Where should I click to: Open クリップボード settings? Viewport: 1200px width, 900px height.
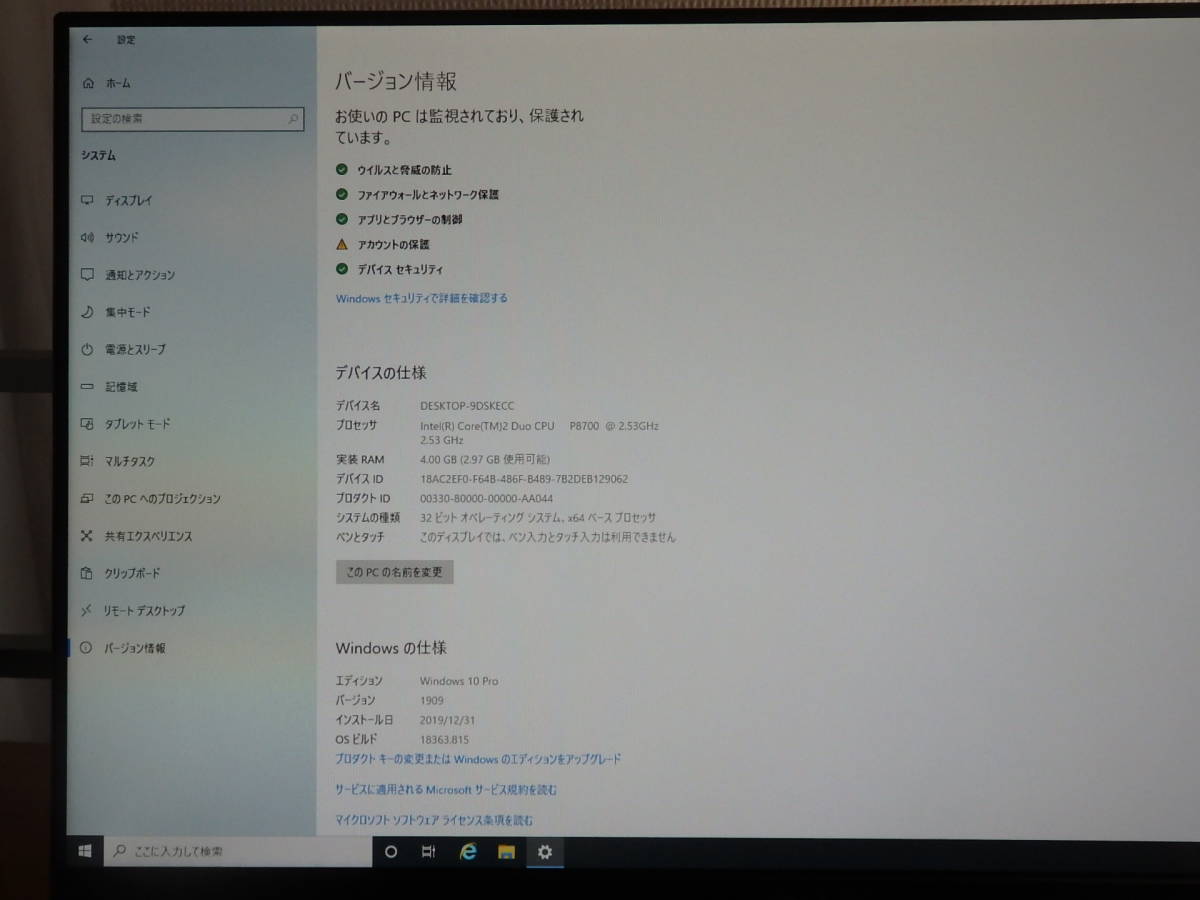[120, 573]
